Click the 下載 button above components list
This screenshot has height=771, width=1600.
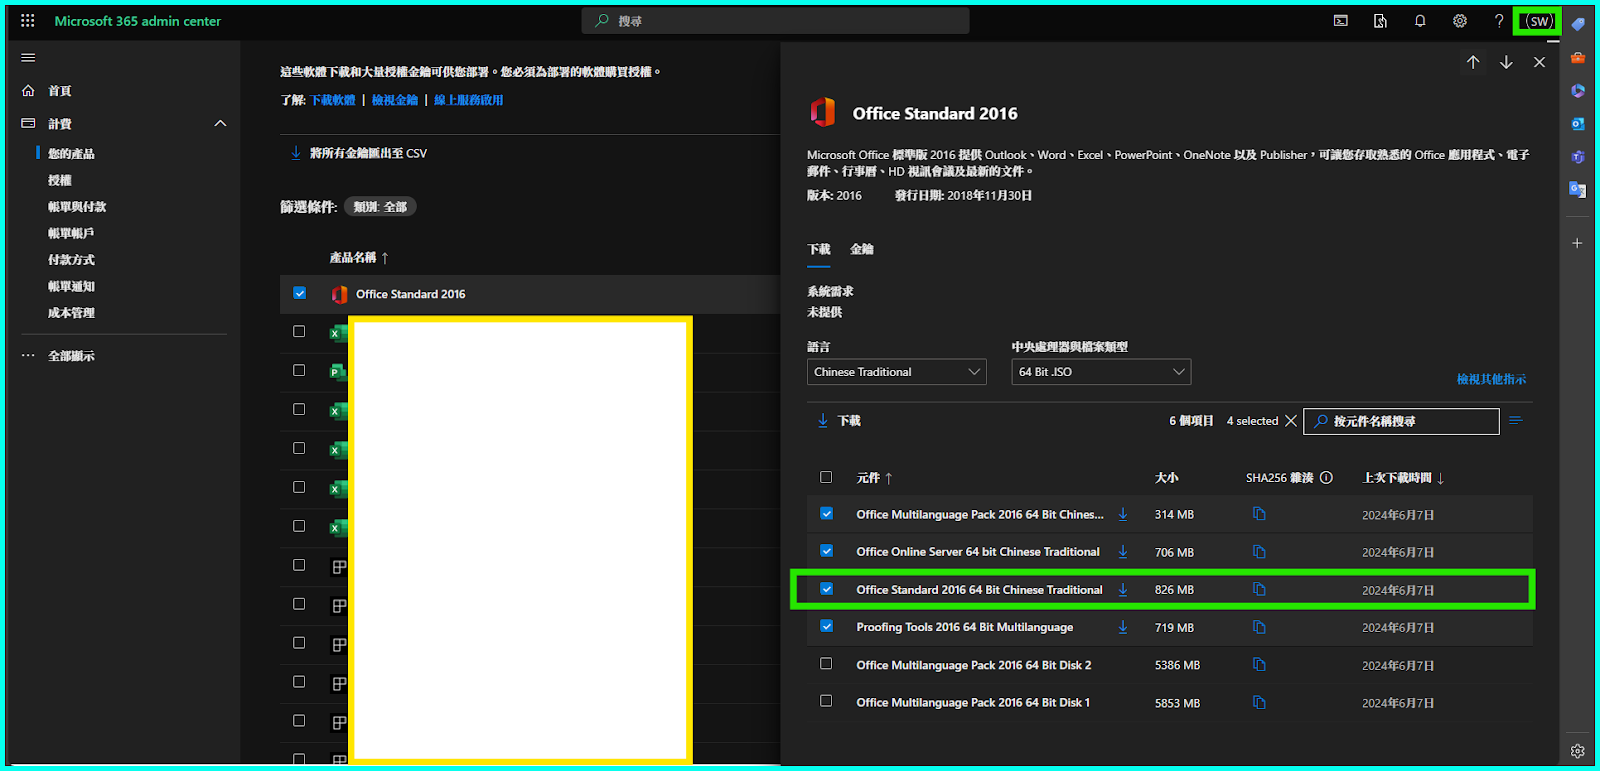839,421
